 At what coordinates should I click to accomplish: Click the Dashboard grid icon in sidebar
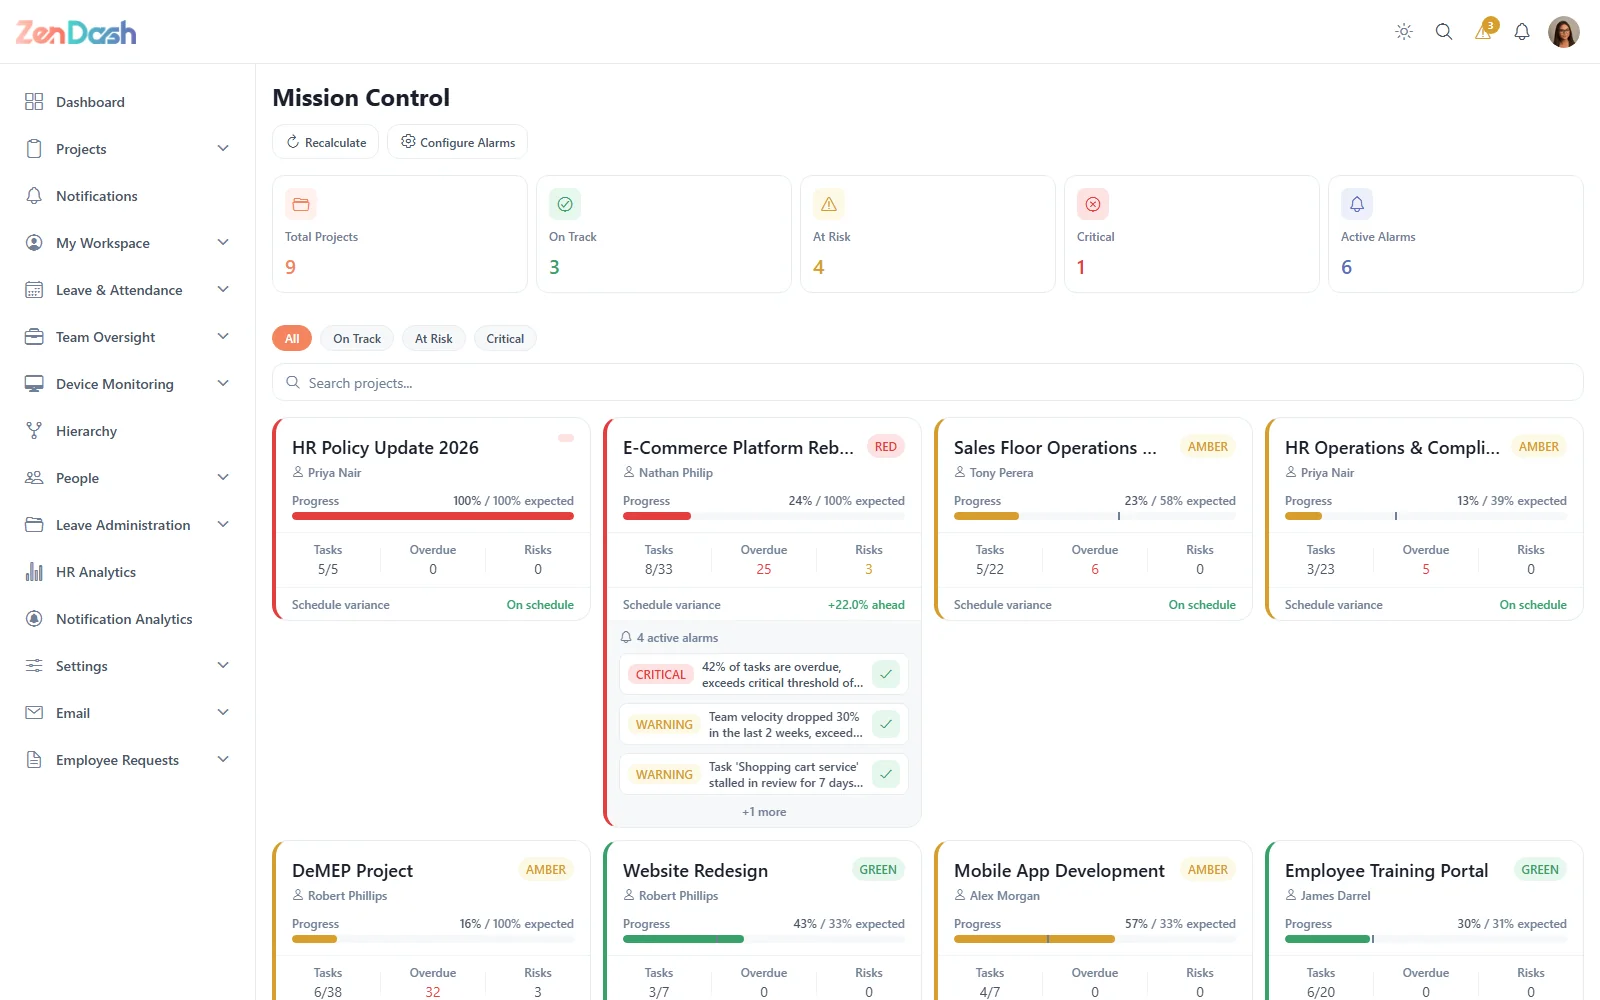point(34,102)
